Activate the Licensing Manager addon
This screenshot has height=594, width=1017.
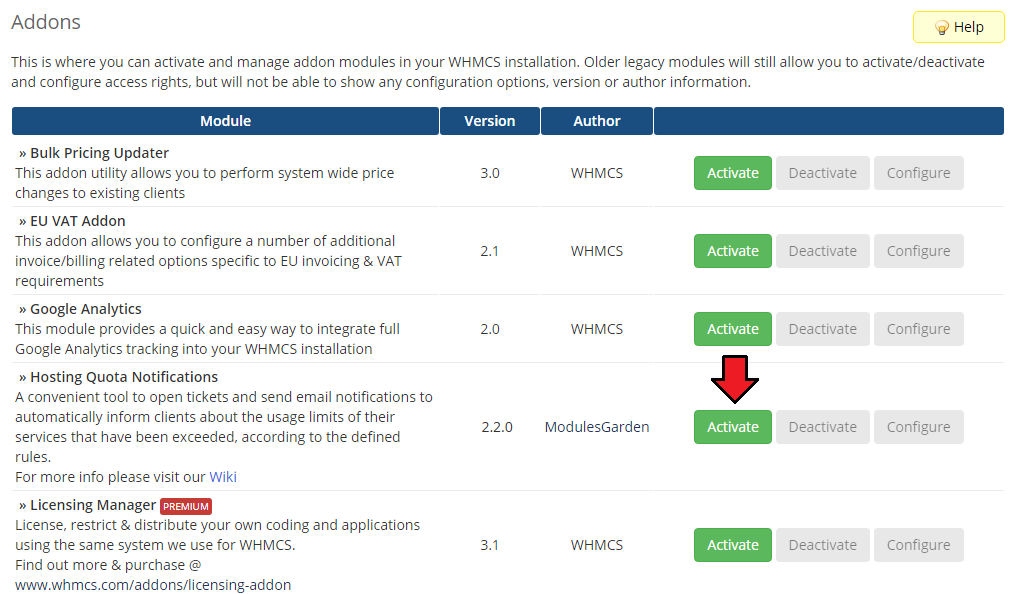point(732,545)
